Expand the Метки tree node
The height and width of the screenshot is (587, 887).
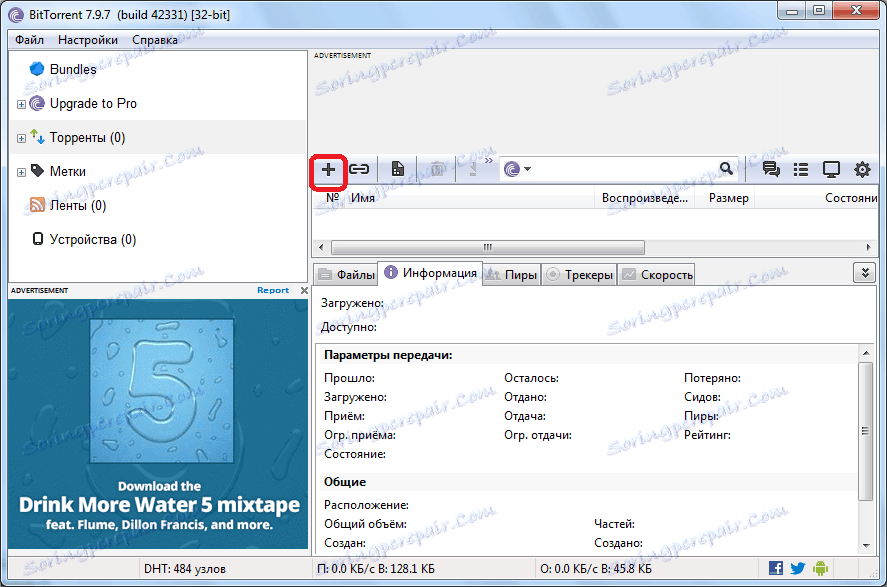pyautogui.click(x=21, y=172)
